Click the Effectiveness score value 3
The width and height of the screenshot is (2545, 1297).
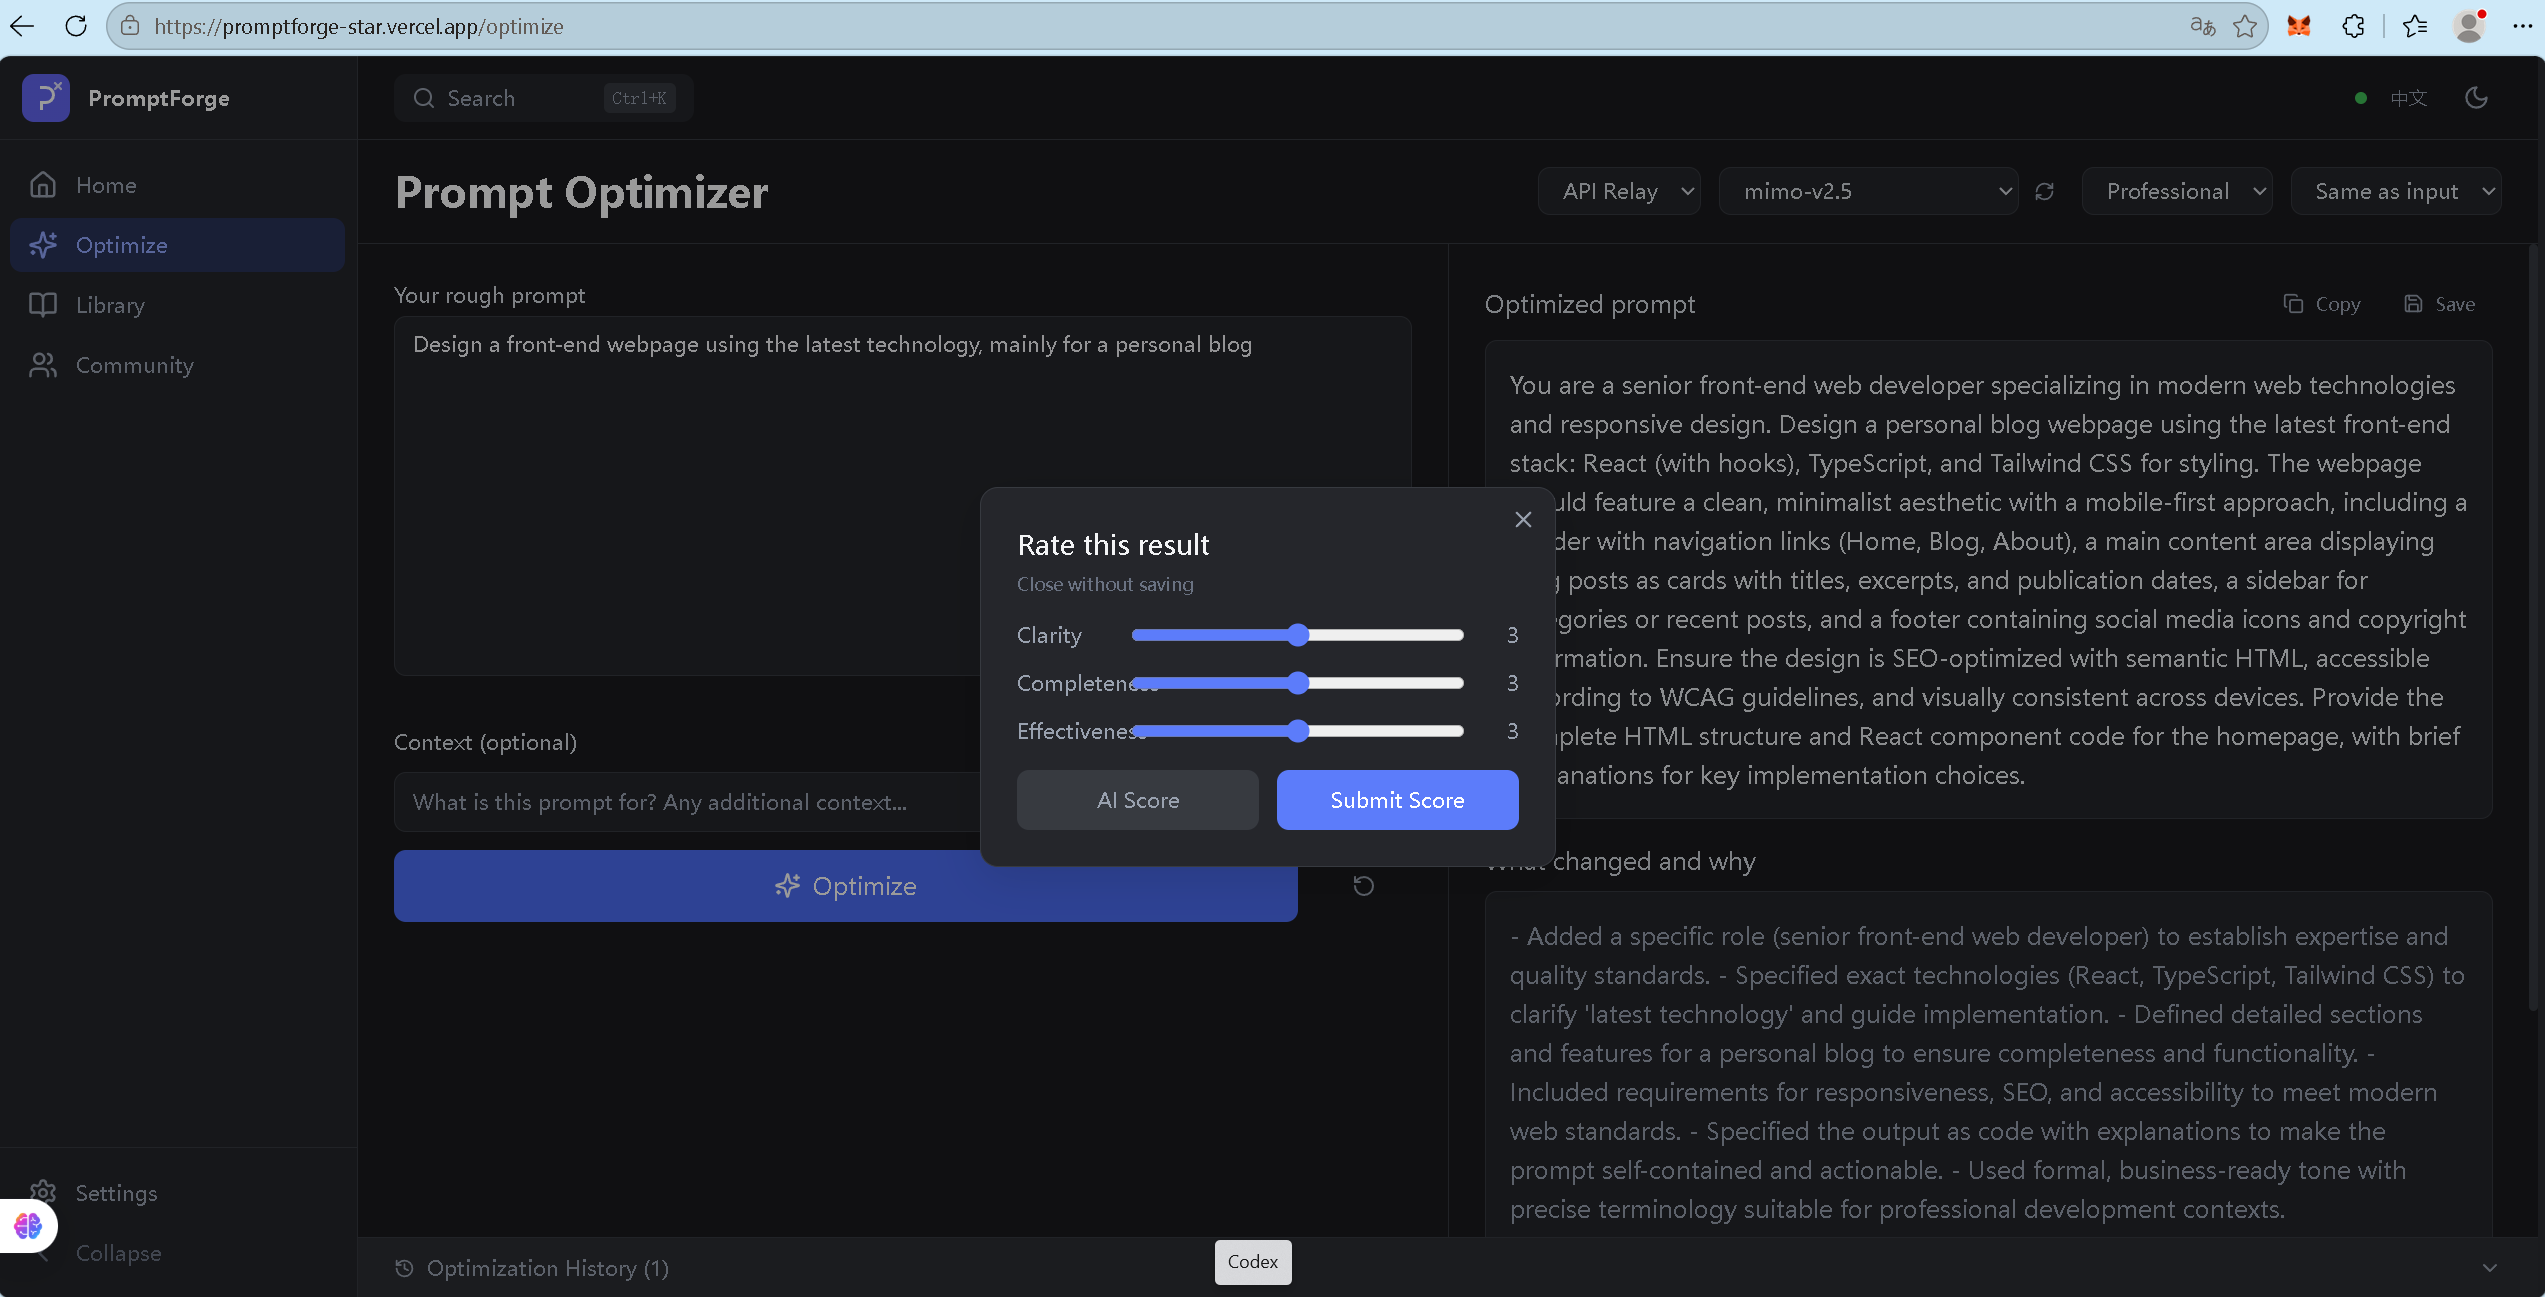tap(1512, 731)
